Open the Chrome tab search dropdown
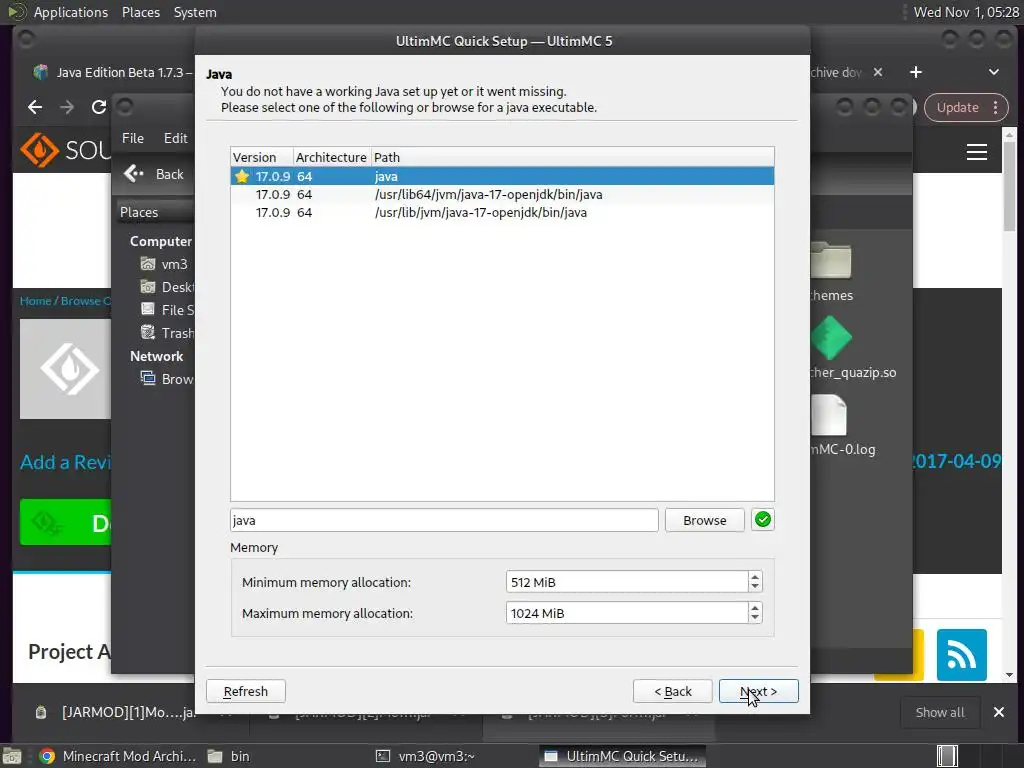The height and width of the screenshot is (768, 1024). coord(993,72)
